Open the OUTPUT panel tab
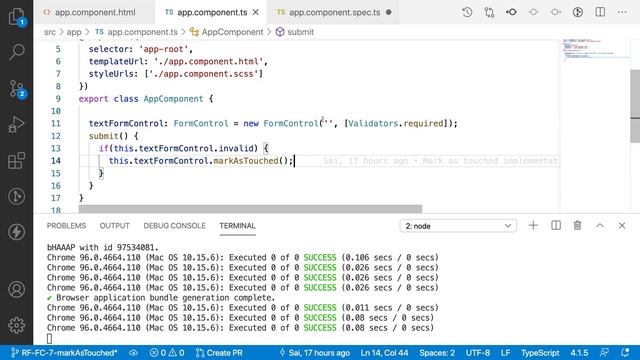Viewport: 640px width, 360px height. point(114,226)
